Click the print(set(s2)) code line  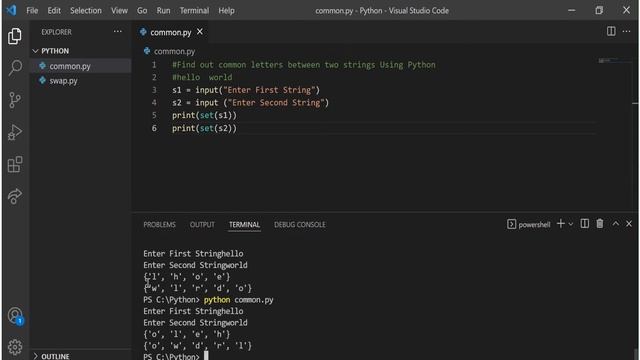[204, 128]
